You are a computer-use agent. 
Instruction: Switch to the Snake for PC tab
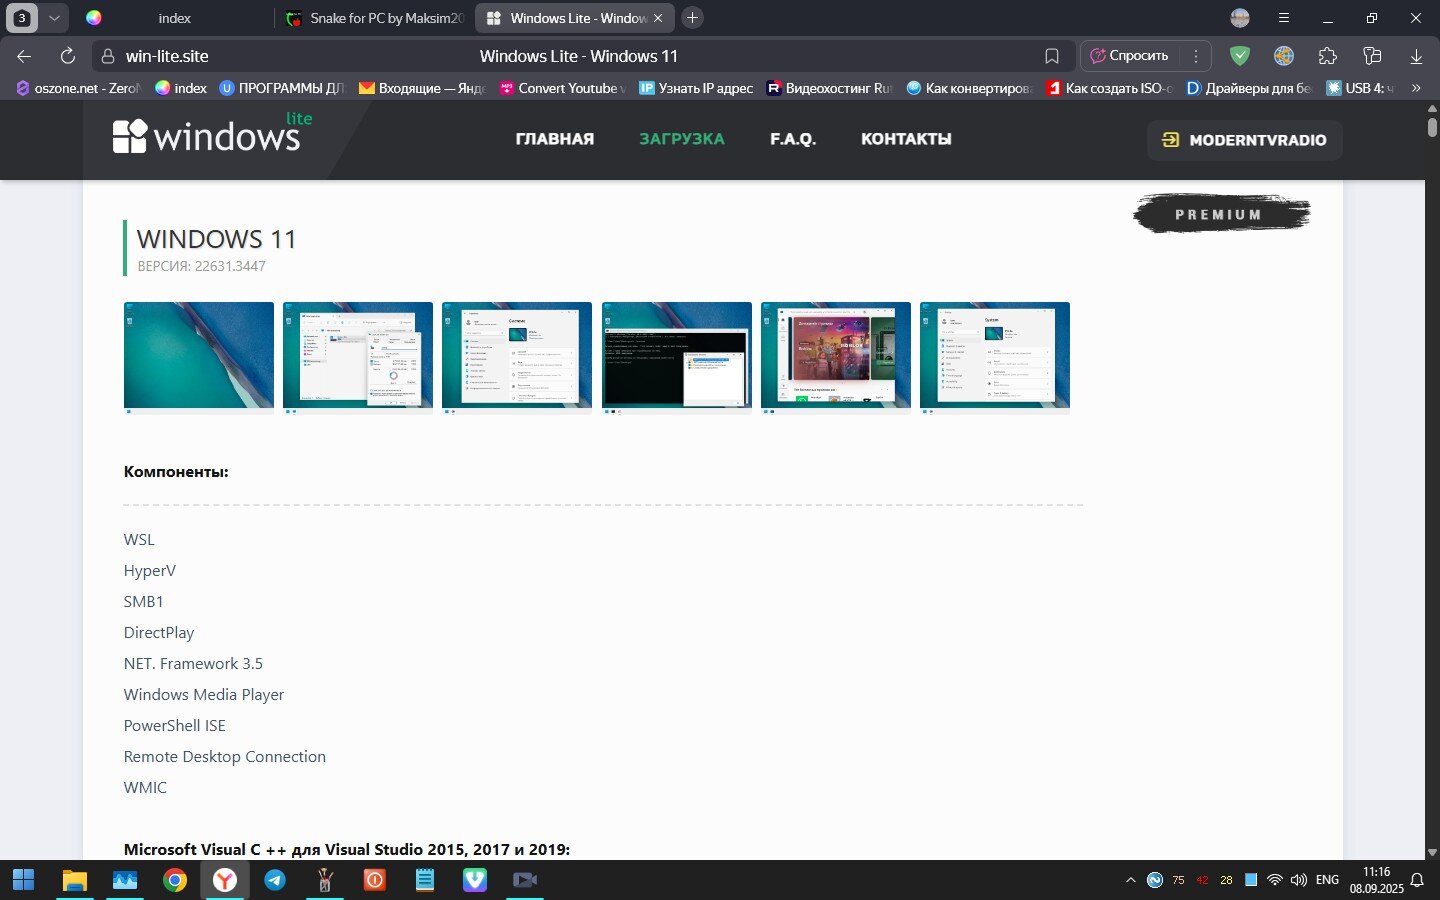[x=375, y=18]
